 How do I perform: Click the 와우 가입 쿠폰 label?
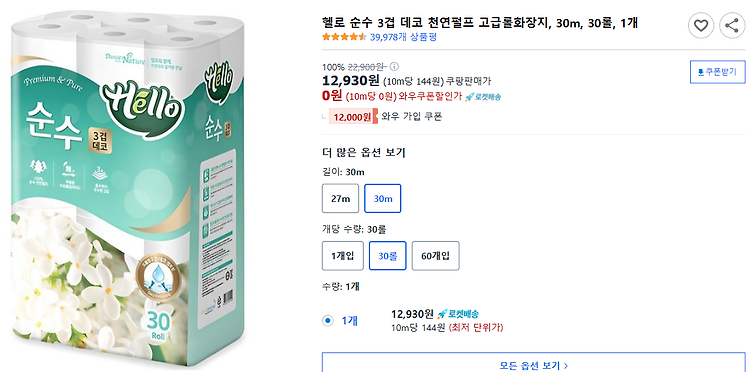coord(411,116)
